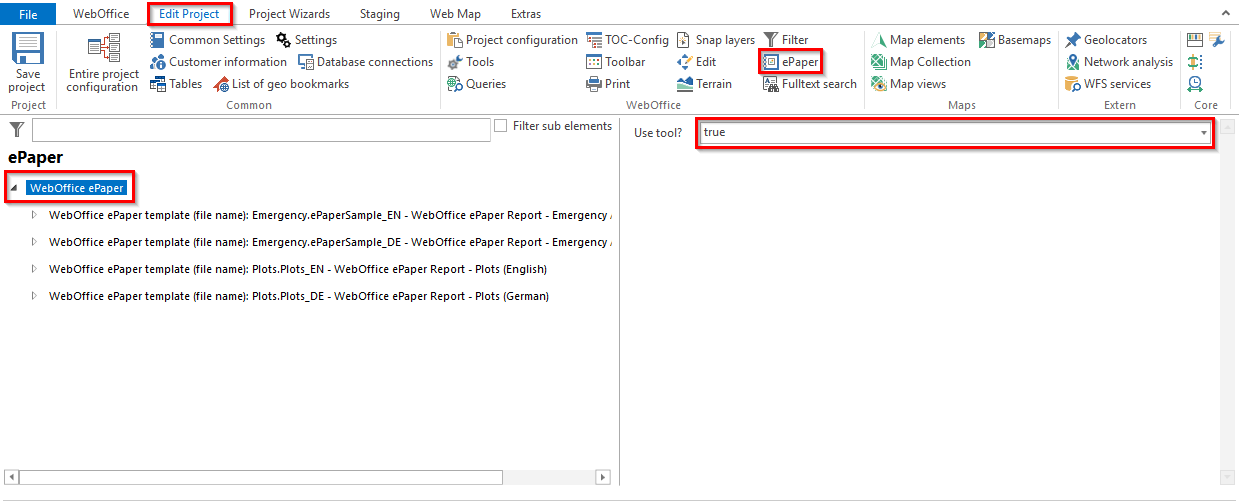Image resolution: width=1239 pixels, height=502 pixels.
Task: Open Terrain configuration
Action: click(705, 84)
